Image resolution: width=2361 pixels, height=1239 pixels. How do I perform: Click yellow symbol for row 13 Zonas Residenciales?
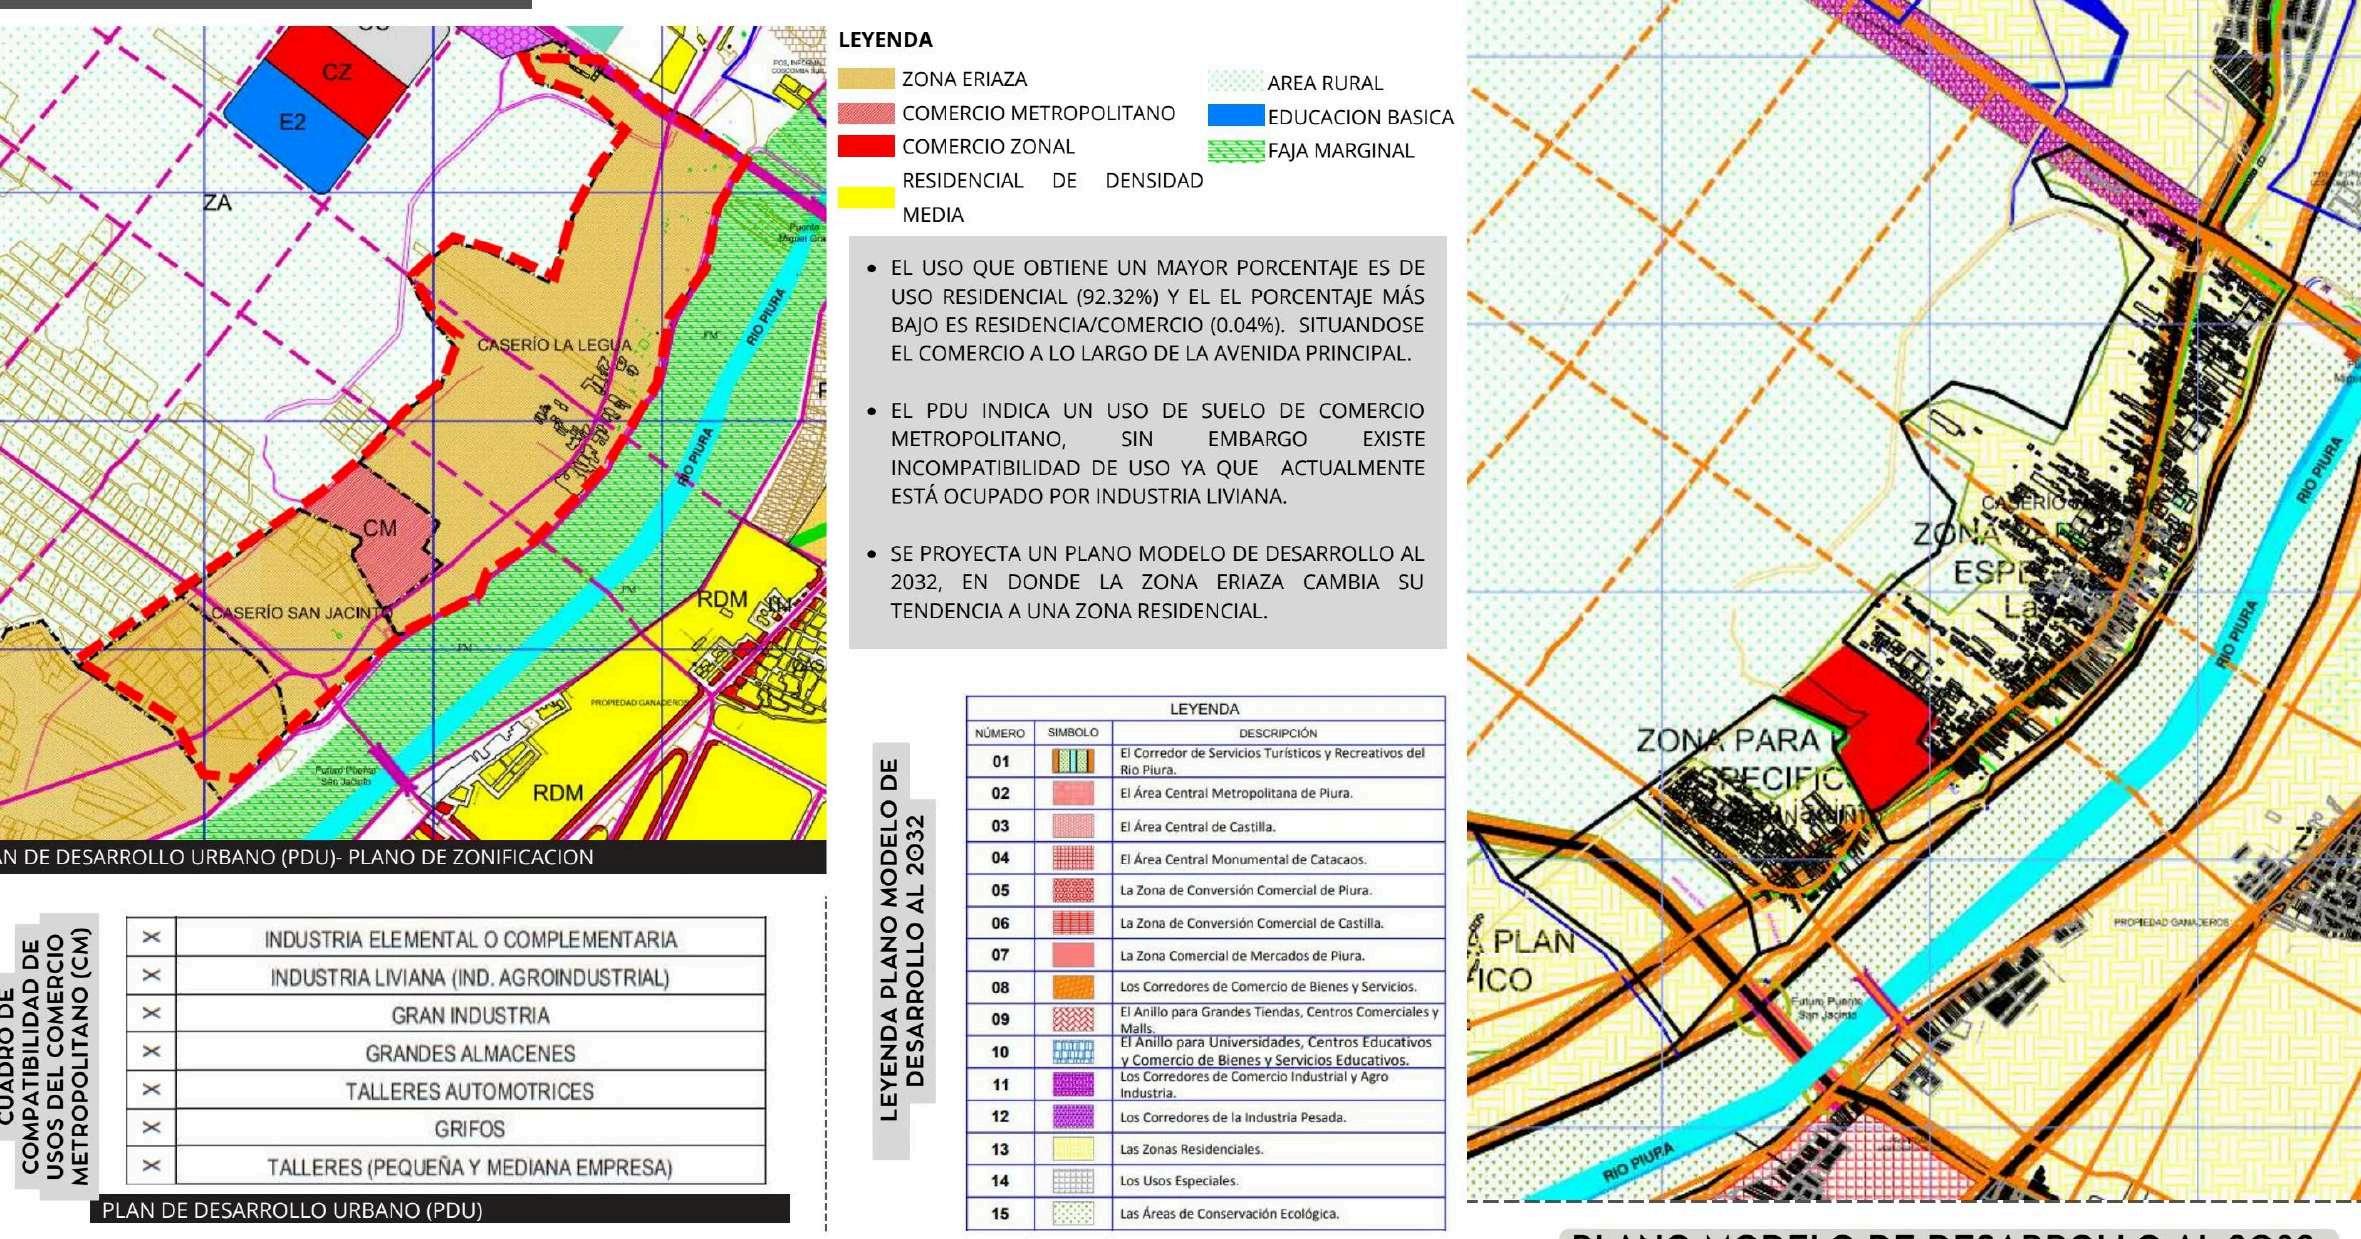pyautogui.click(x=1073, y=1149)
